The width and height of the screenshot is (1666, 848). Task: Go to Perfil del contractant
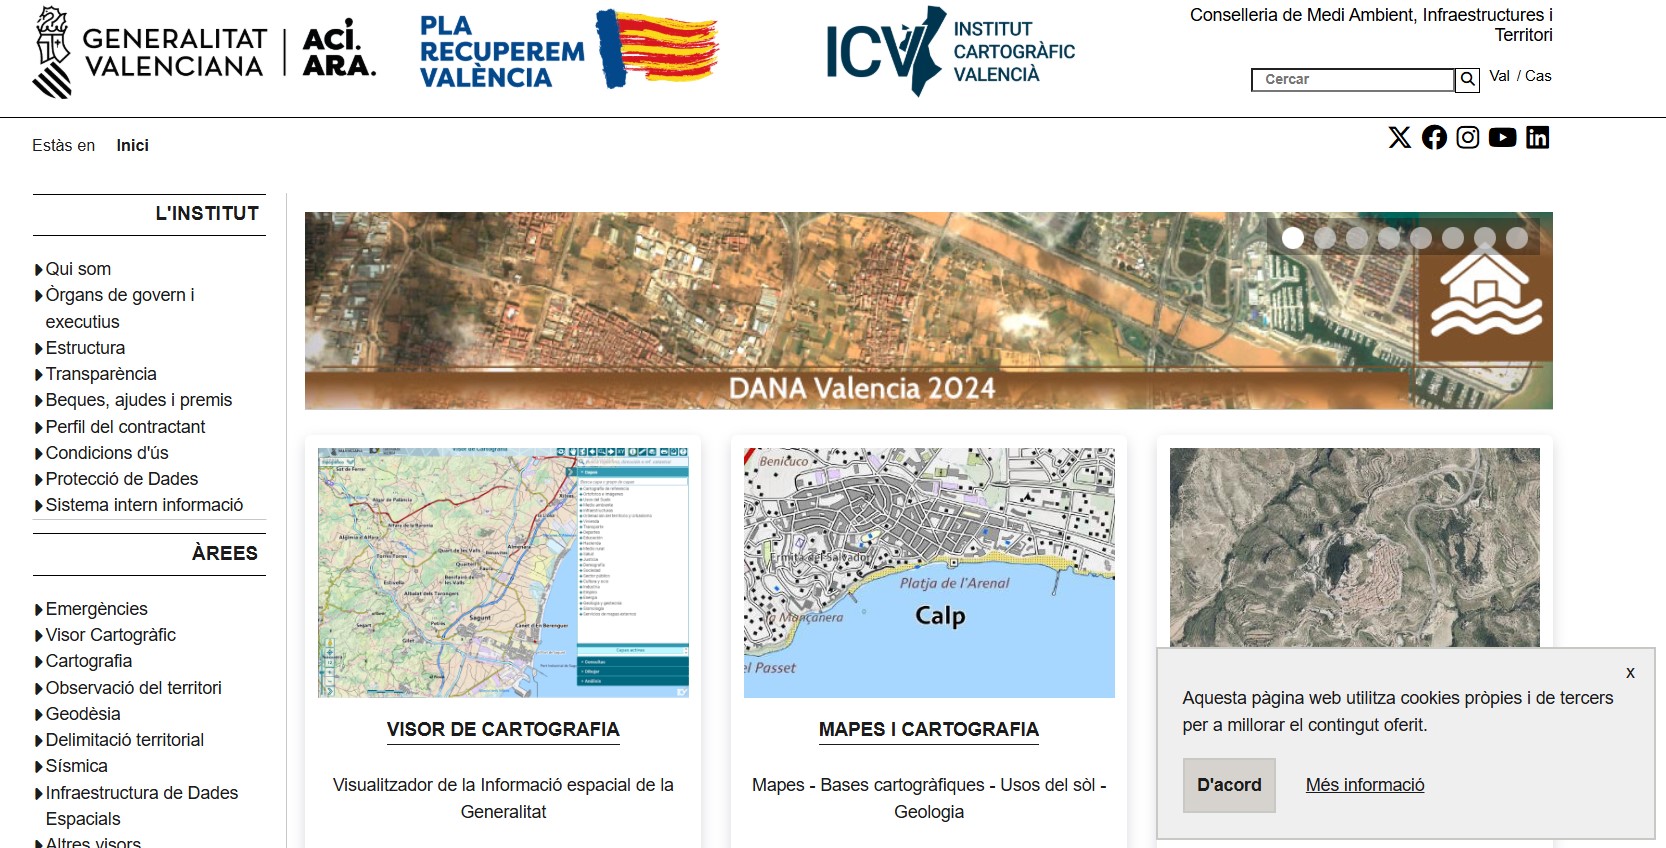point(125,427)
